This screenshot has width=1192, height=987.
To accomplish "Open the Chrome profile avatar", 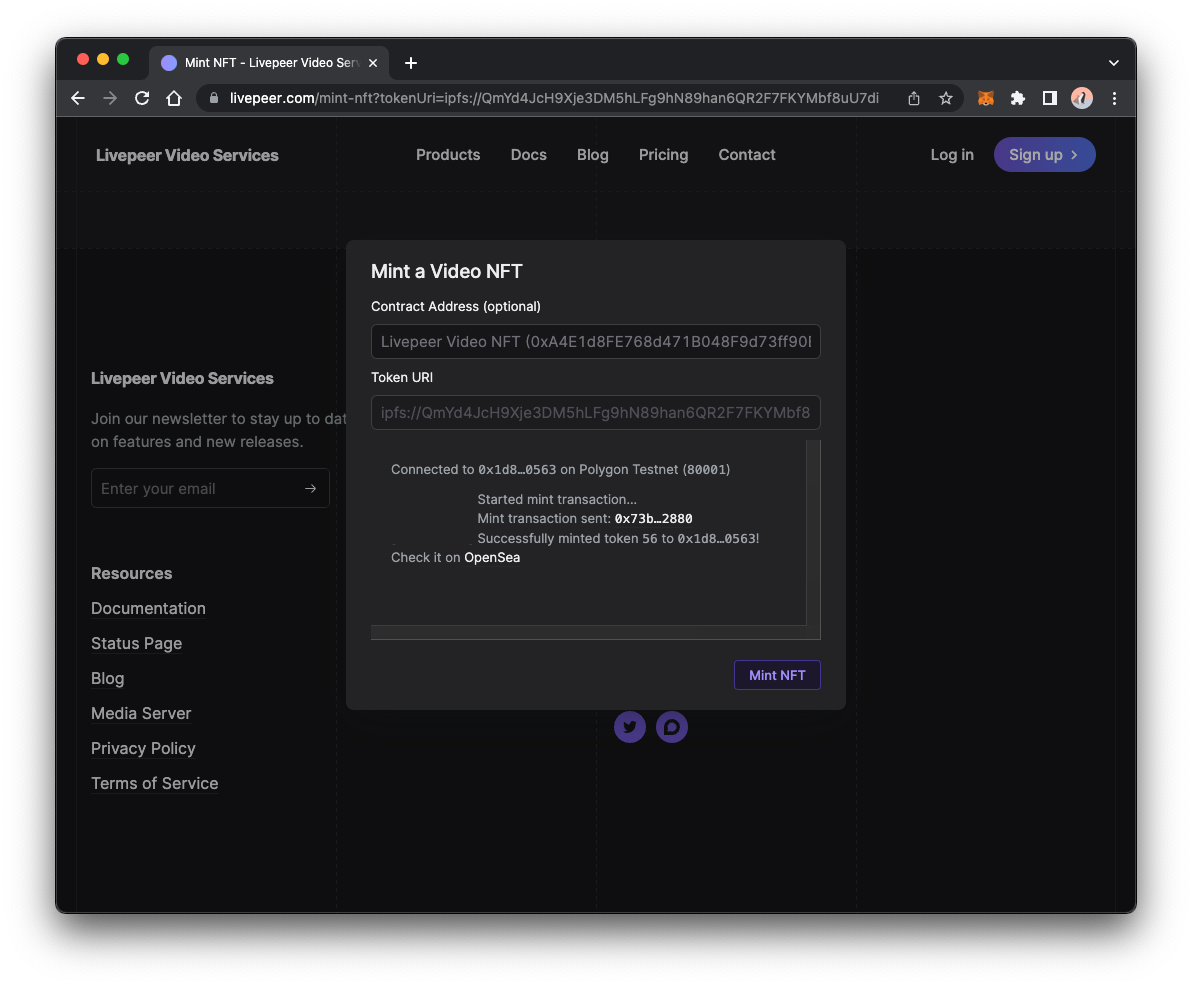I will (x=1082, y=98).
